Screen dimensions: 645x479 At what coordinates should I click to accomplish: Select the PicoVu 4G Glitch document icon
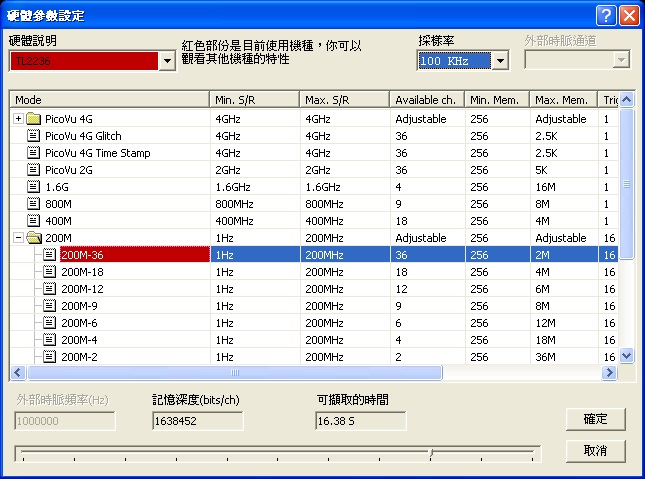(x=33, y=136)
